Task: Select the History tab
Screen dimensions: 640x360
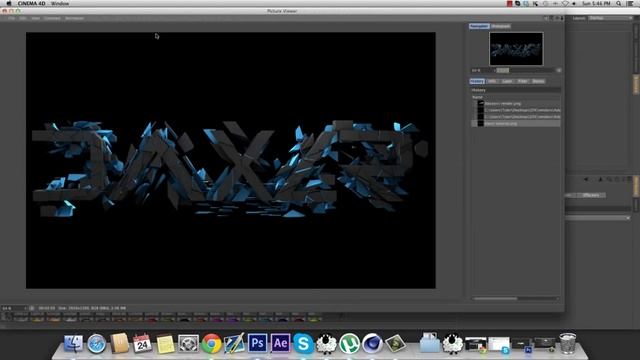Action: (x=477, y=81)
